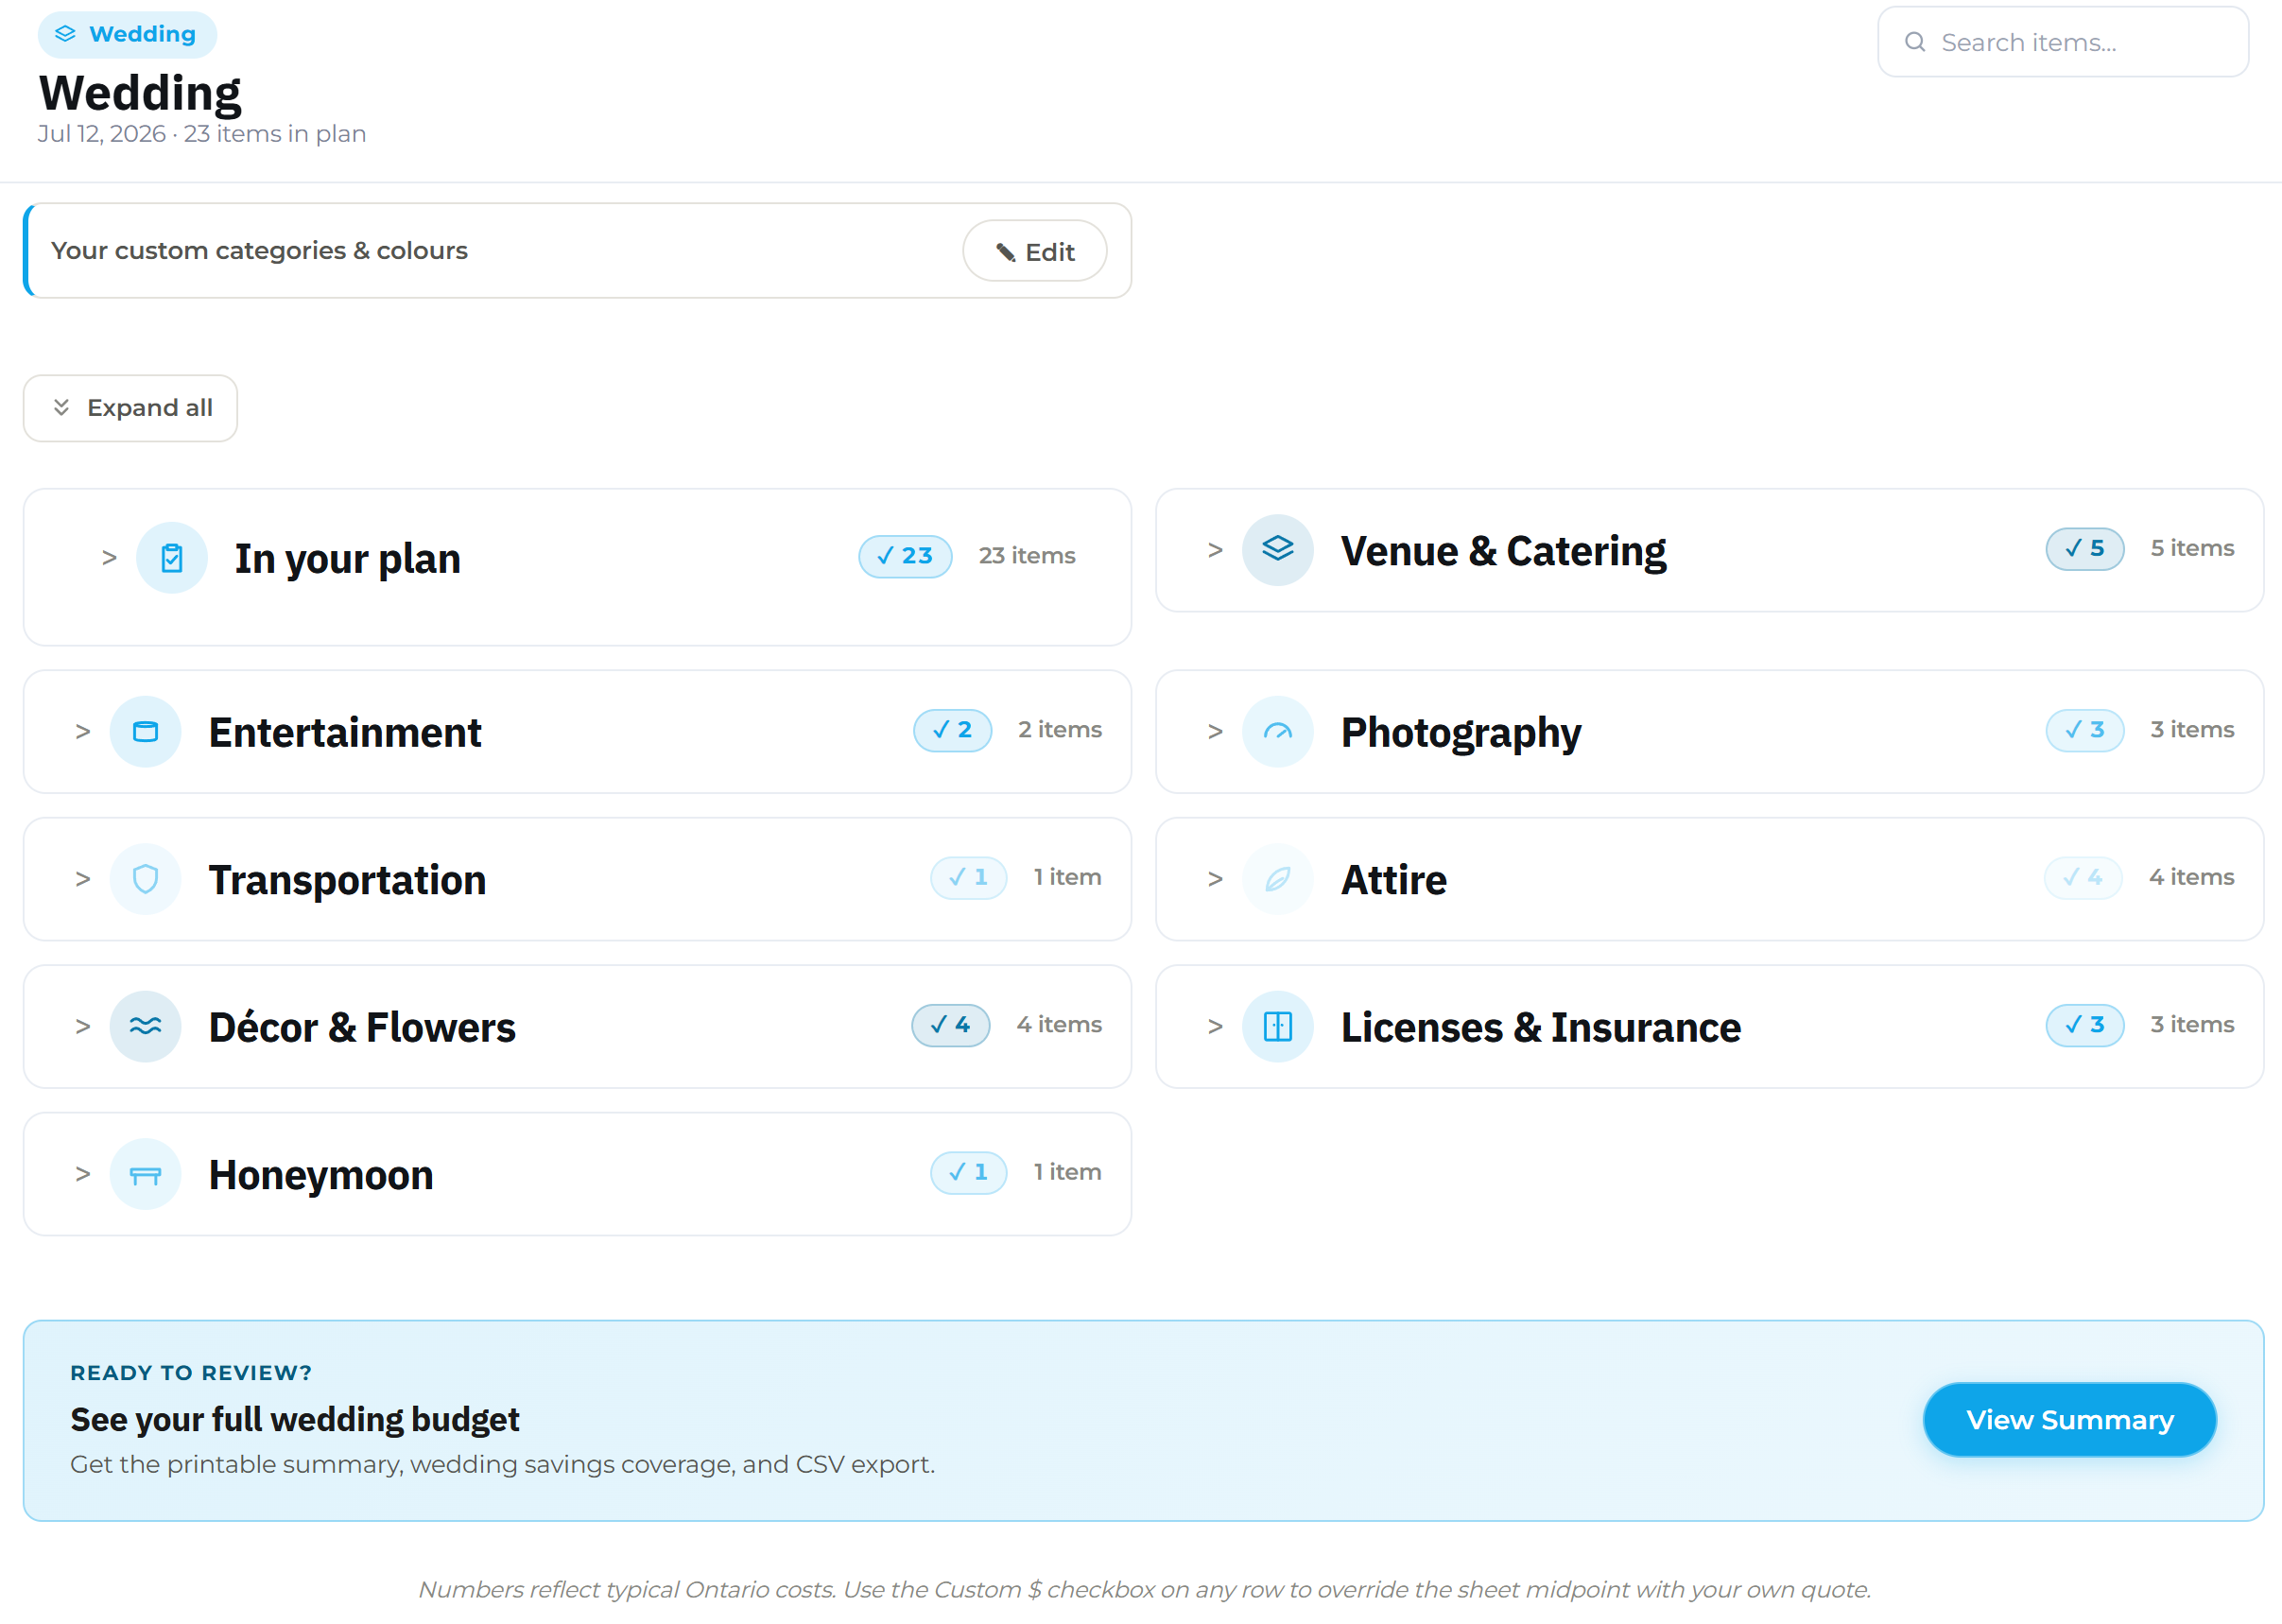Toggle the checked 23 badge in In your plan
Image resolution: width=2282 pixels, height=1624 pixels.
pyautogui.click(x=904, y=556)
